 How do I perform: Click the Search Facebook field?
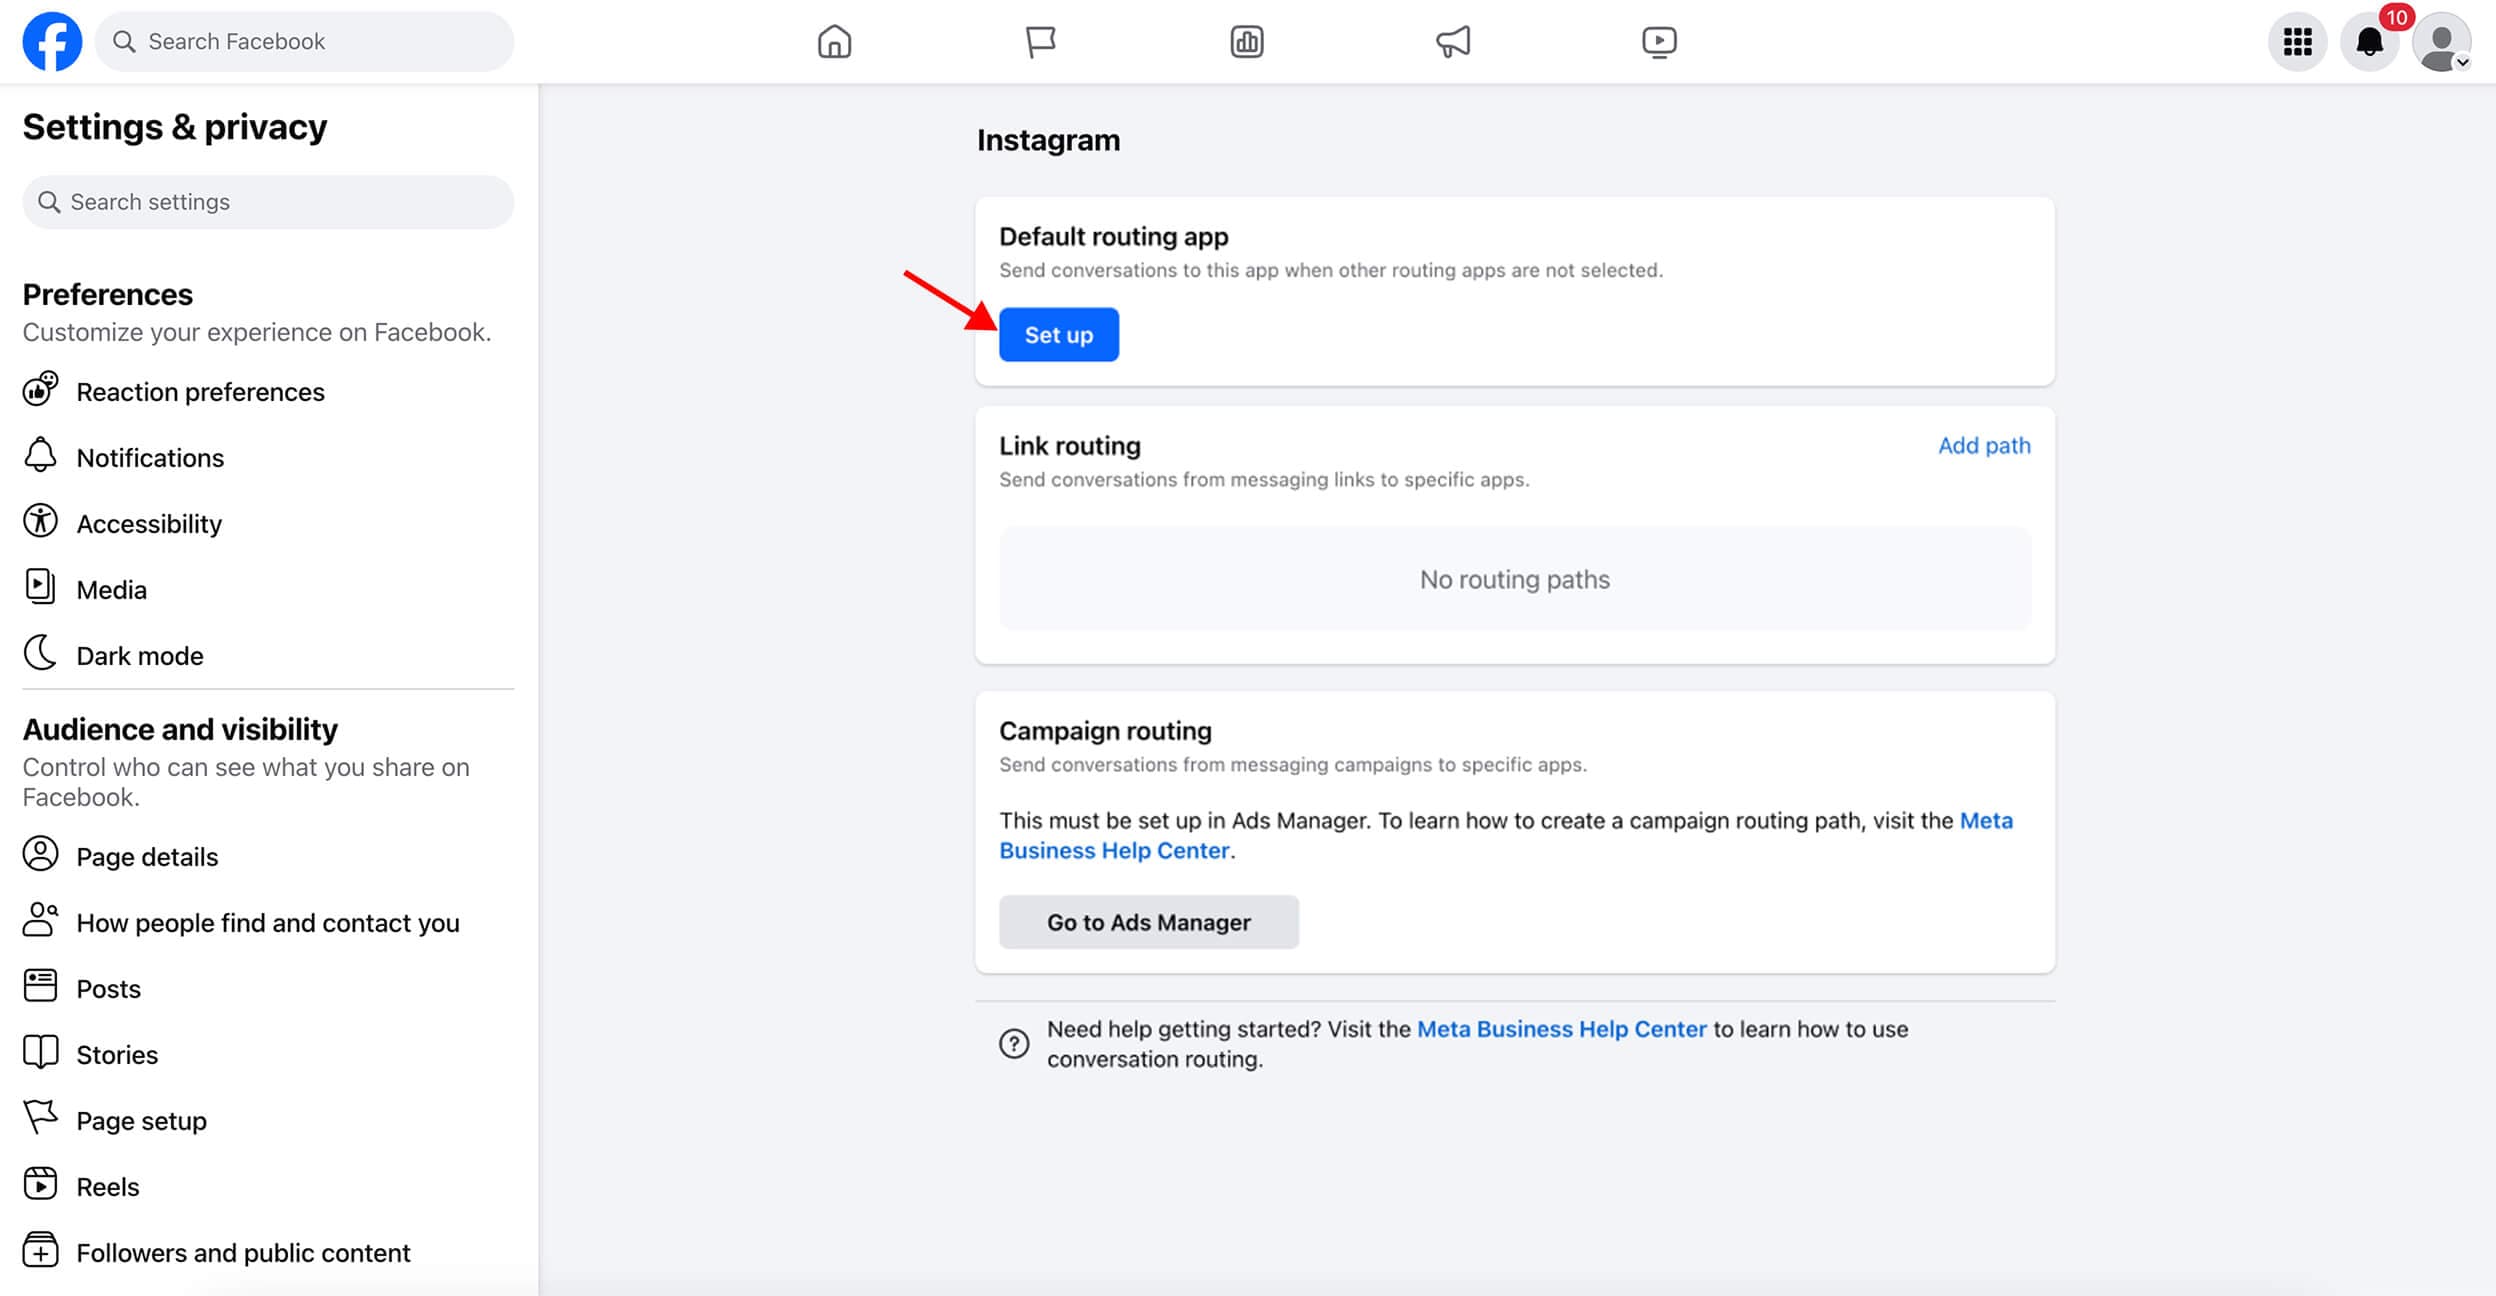point(305,41)
